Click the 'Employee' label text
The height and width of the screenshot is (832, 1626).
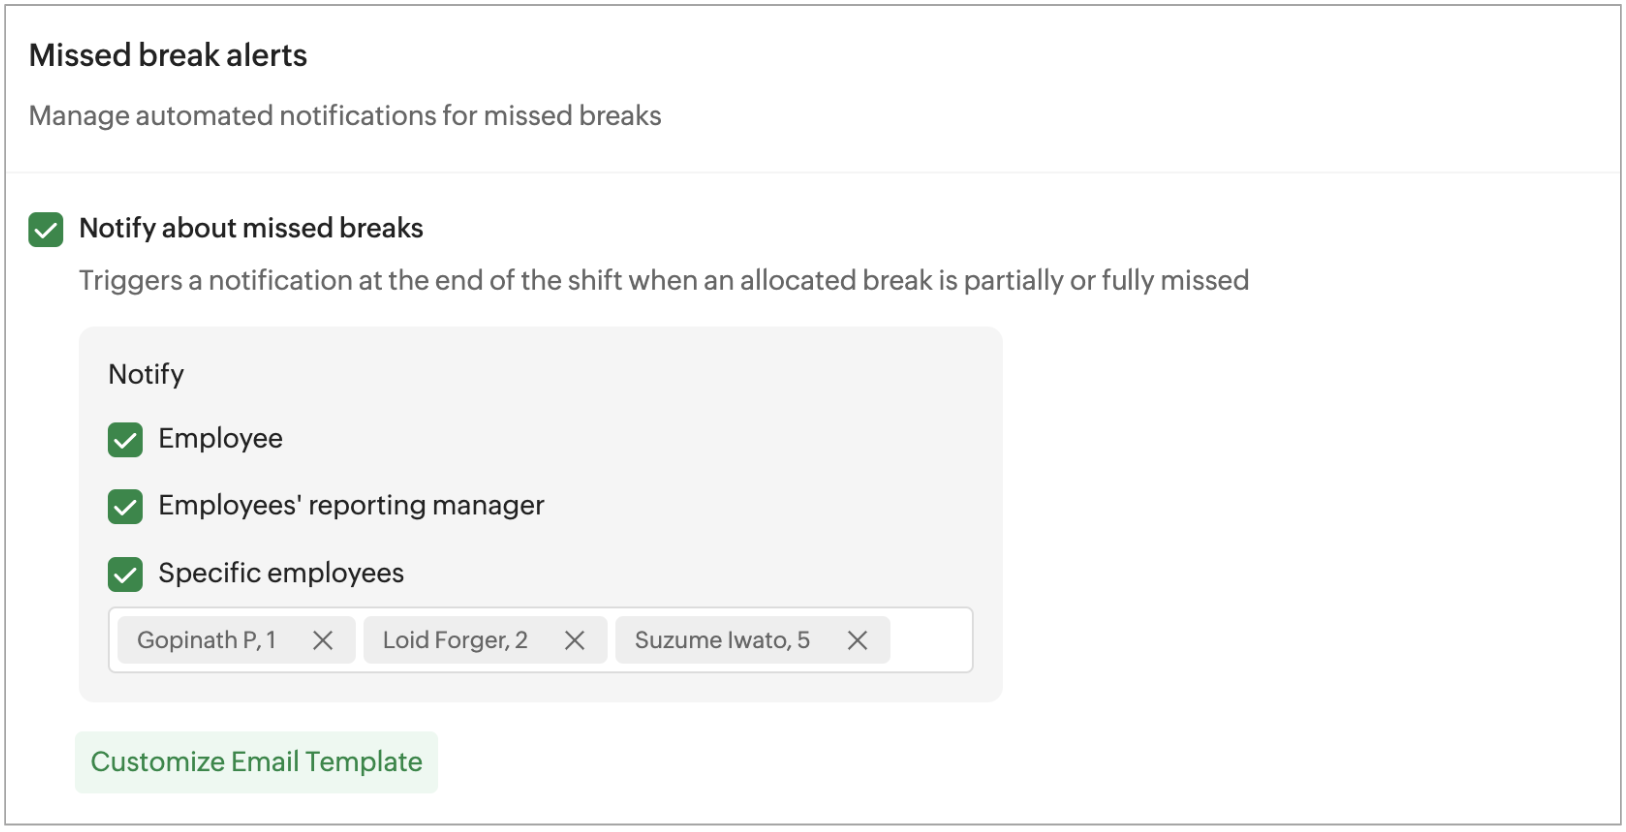(x=220, y=438)
